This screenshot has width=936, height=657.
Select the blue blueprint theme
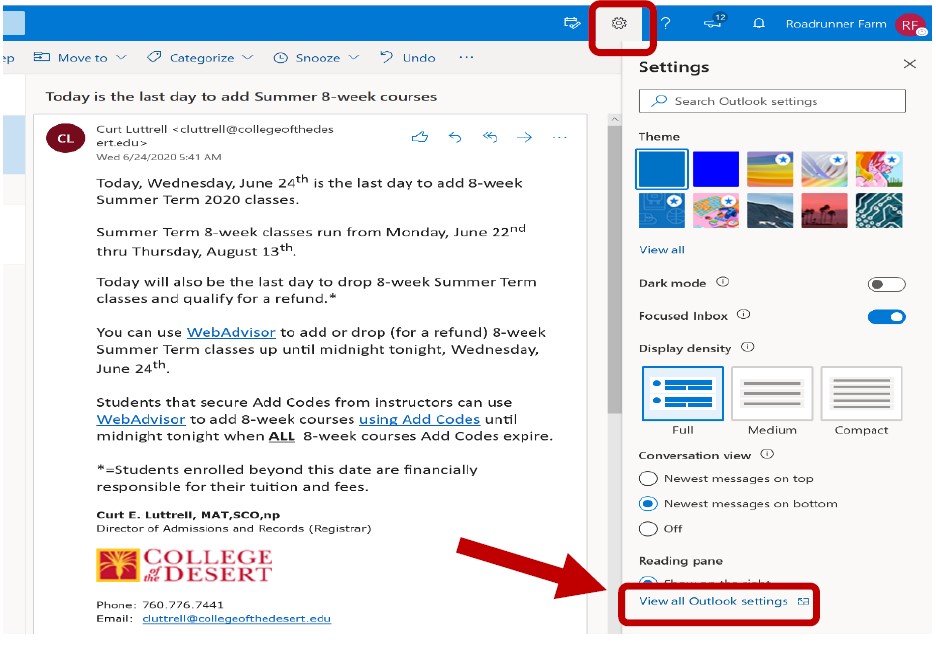click(661, 210)
